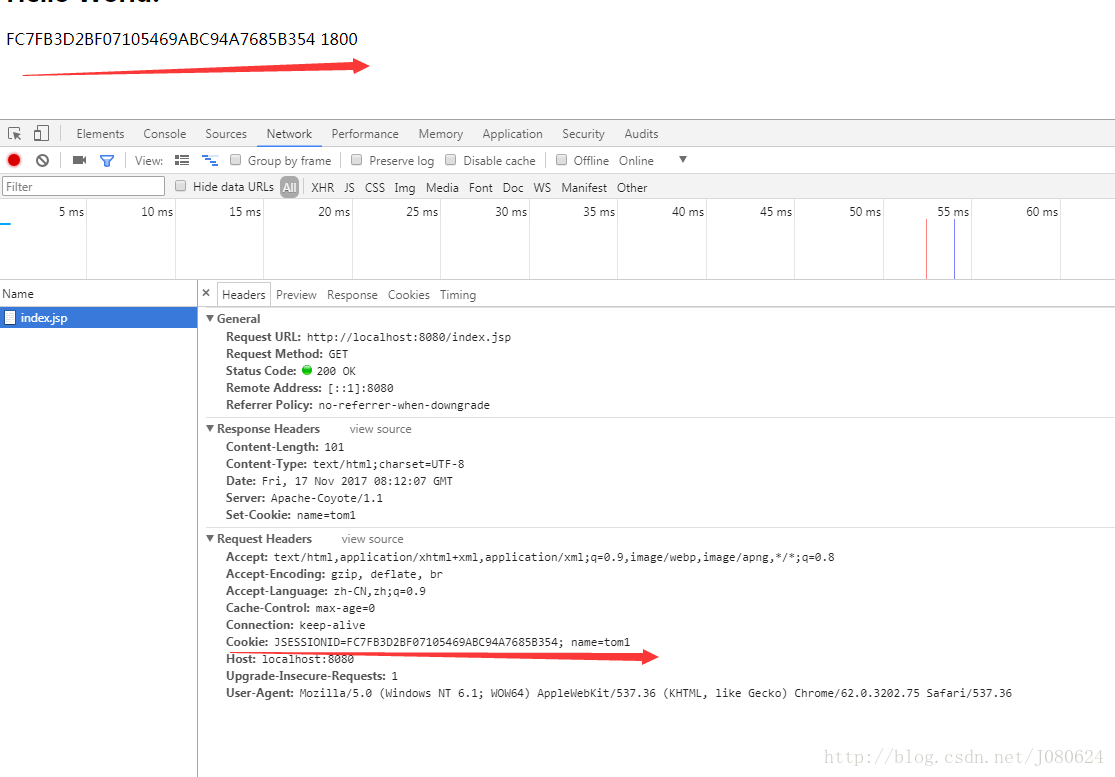Viewport: 1115px width, 777px height.
Task: Go to the Security tab
Action: click(583, 134)
